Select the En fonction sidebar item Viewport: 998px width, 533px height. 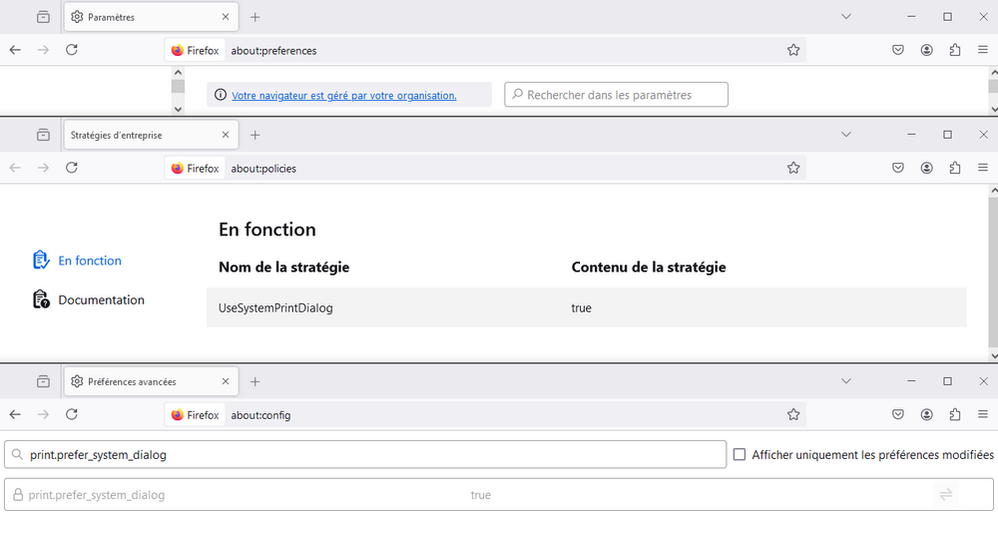click(89, 261)
